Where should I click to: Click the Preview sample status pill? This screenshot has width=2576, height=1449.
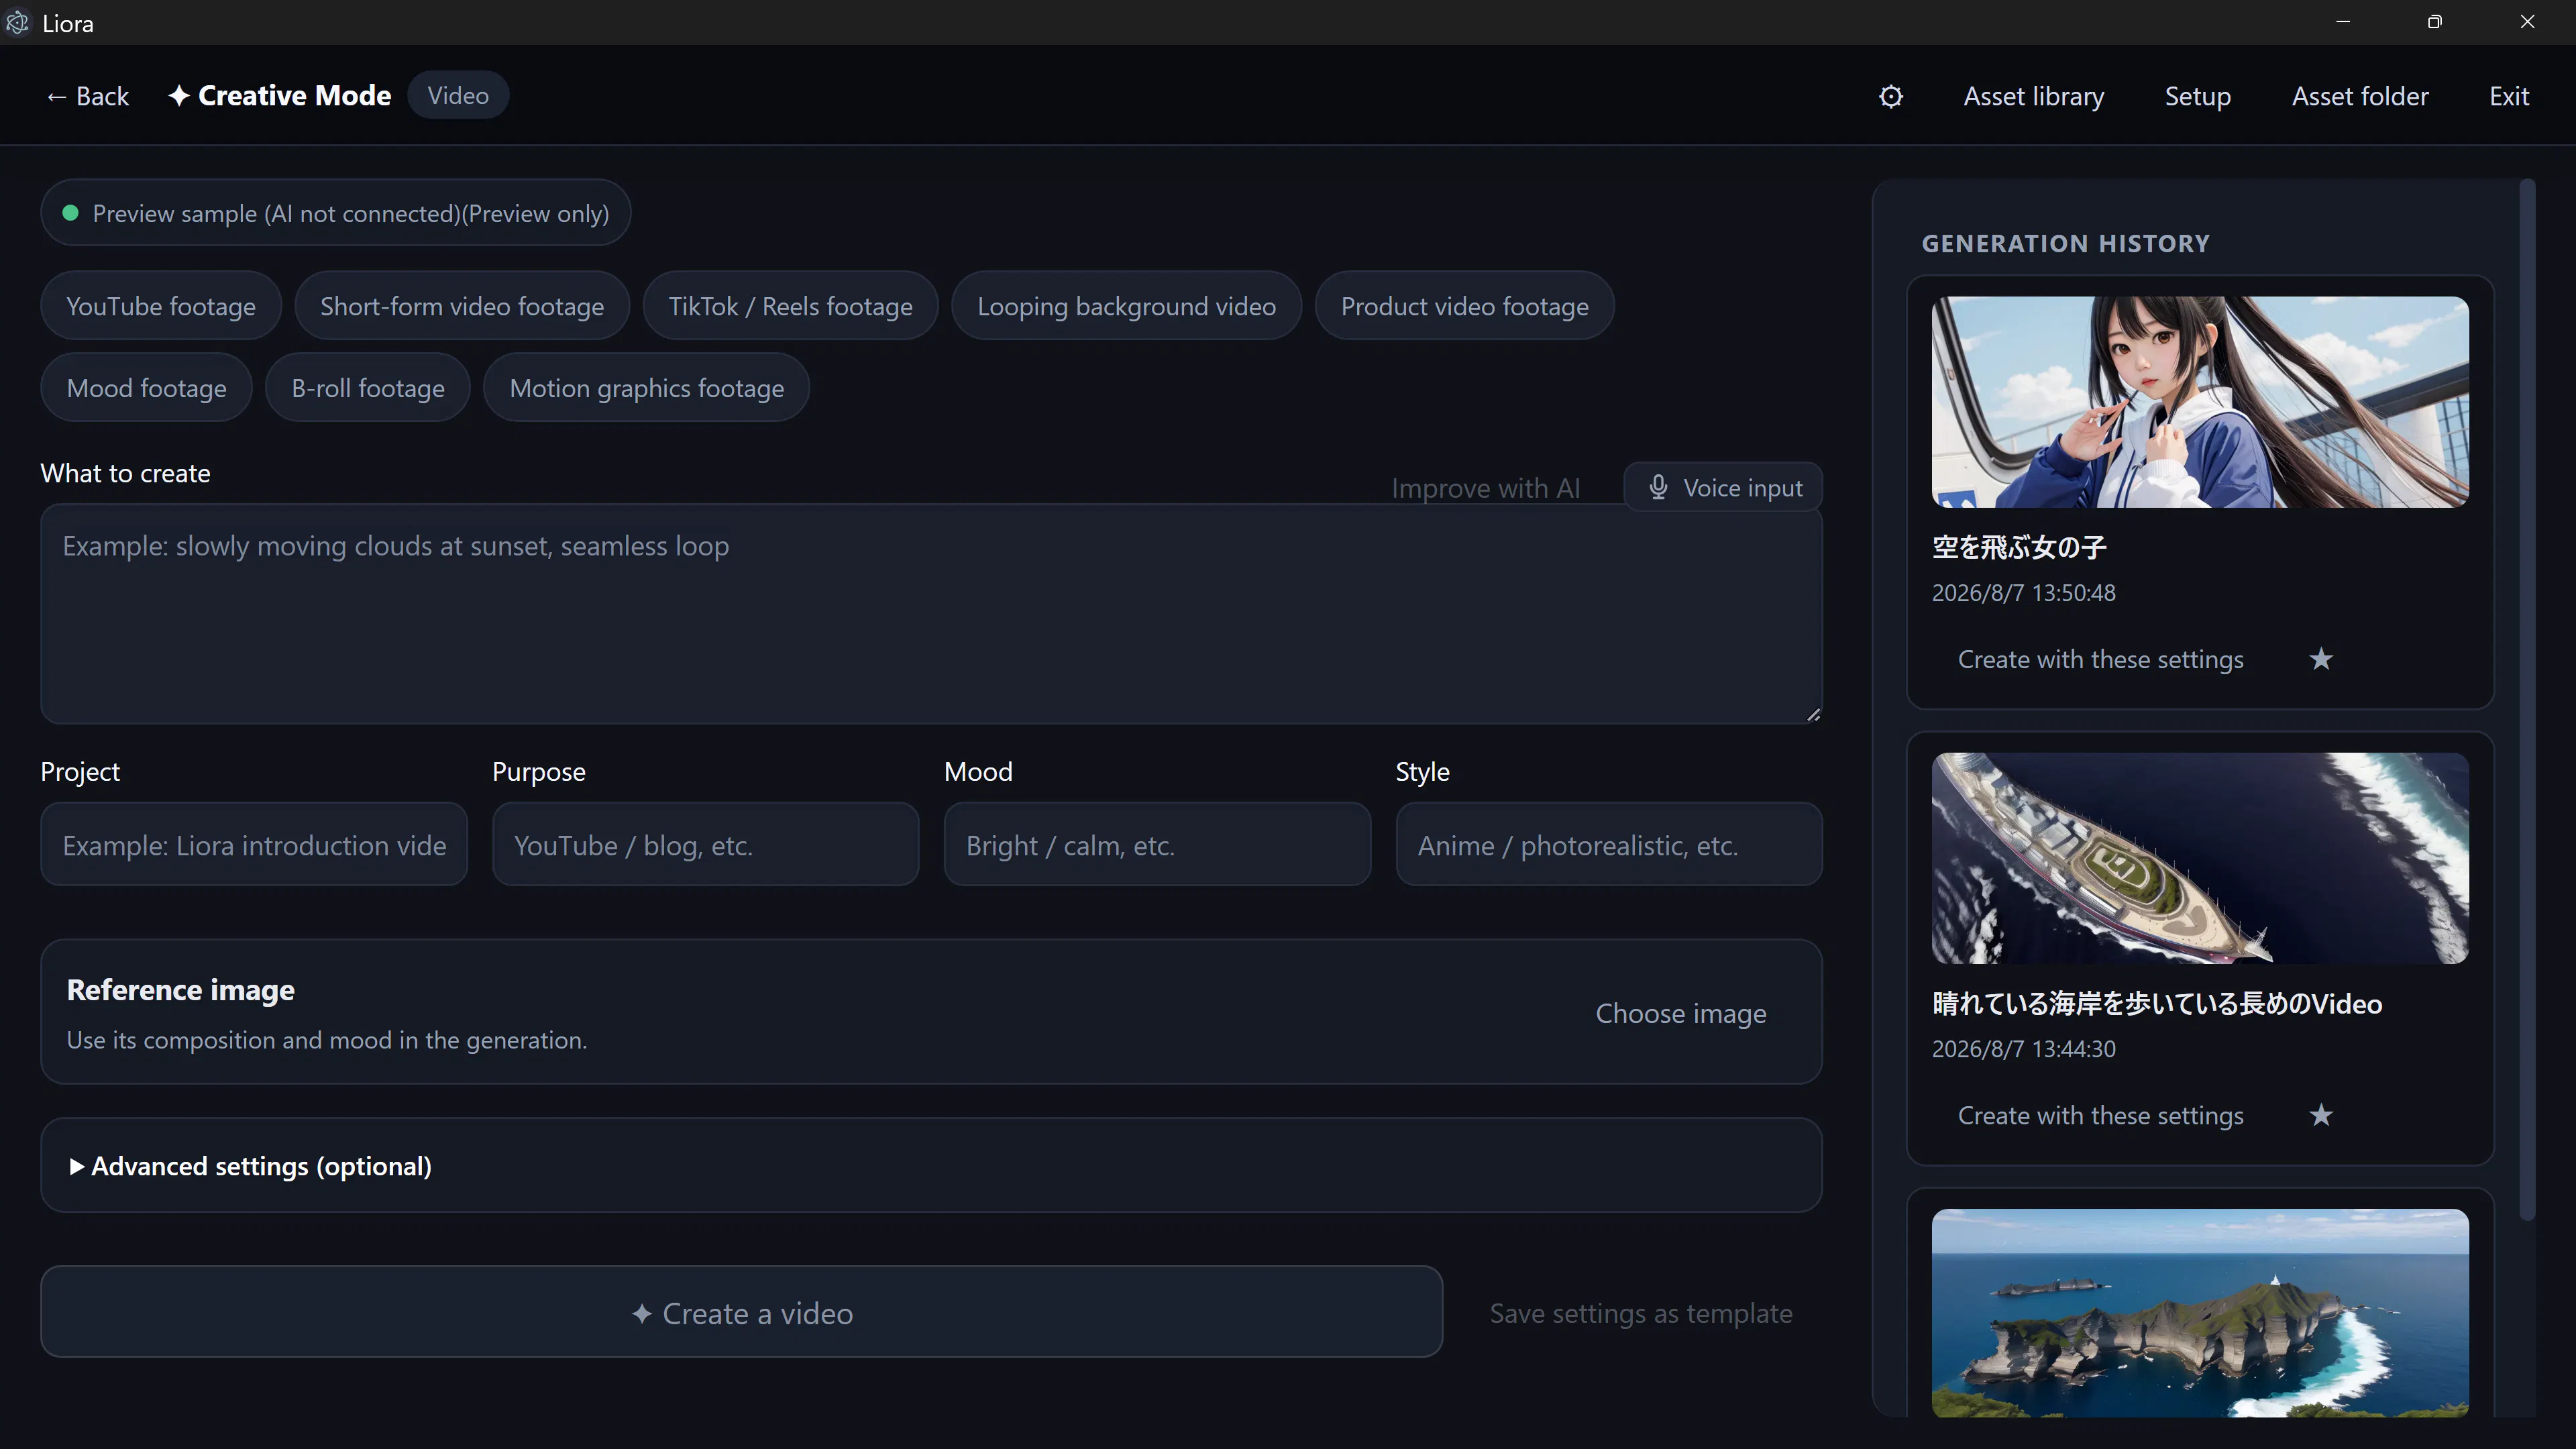335,213
